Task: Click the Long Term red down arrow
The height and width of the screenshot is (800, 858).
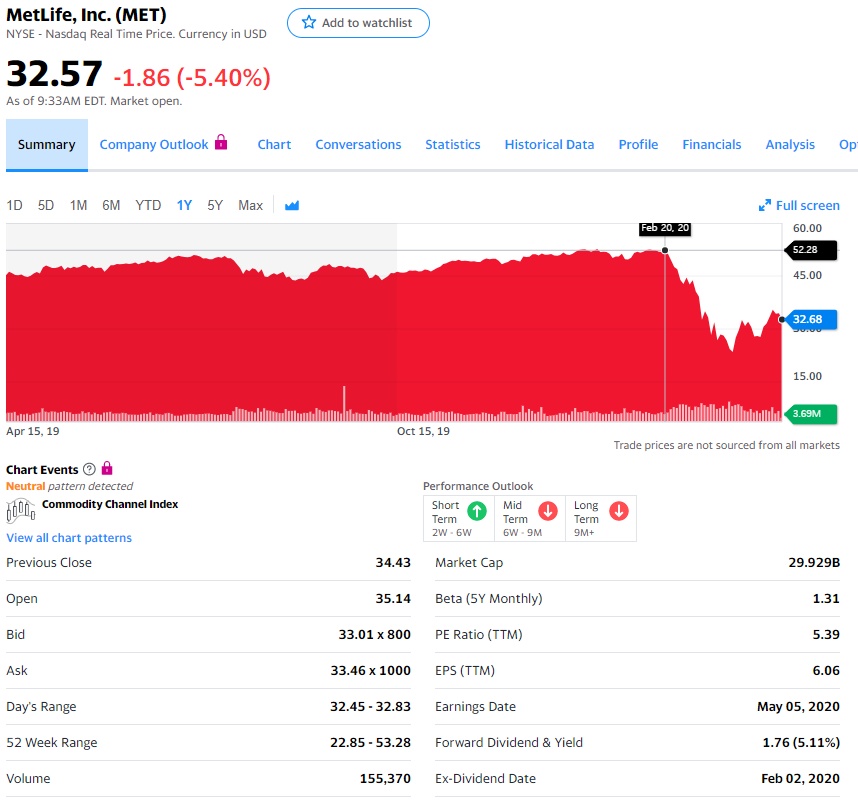Action: click(x=619, y=511)
